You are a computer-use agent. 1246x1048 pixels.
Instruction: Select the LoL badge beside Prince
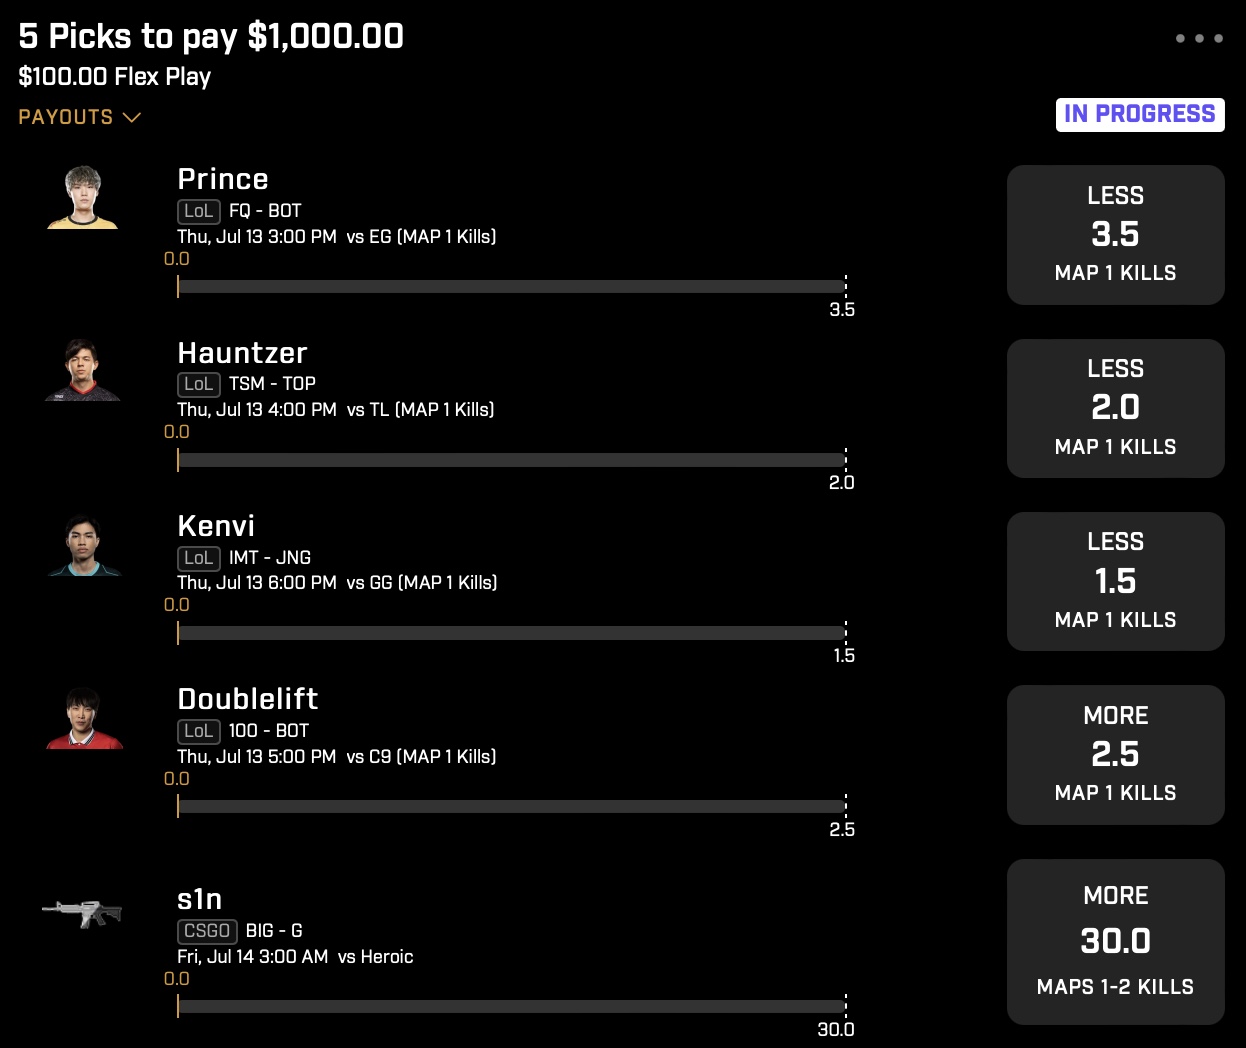point(199,211)
